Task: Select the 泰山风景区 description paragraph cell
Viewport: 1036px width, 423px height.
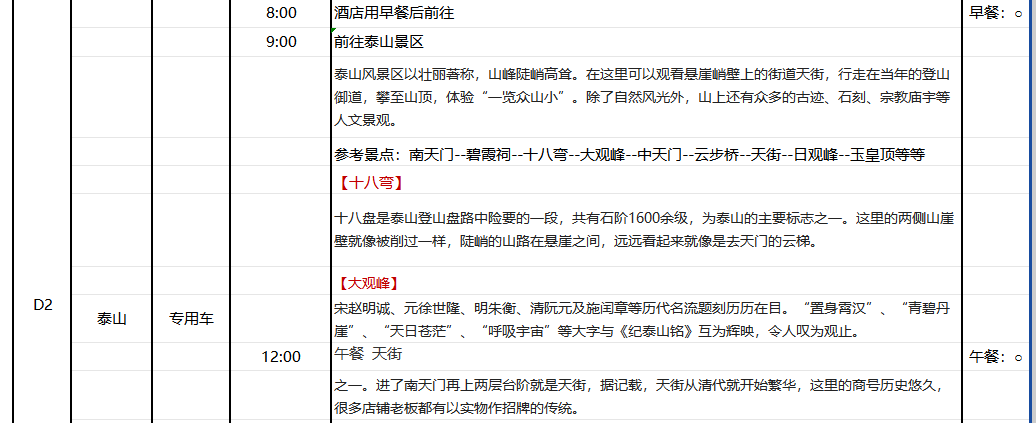Action: (x=640, y=97)
